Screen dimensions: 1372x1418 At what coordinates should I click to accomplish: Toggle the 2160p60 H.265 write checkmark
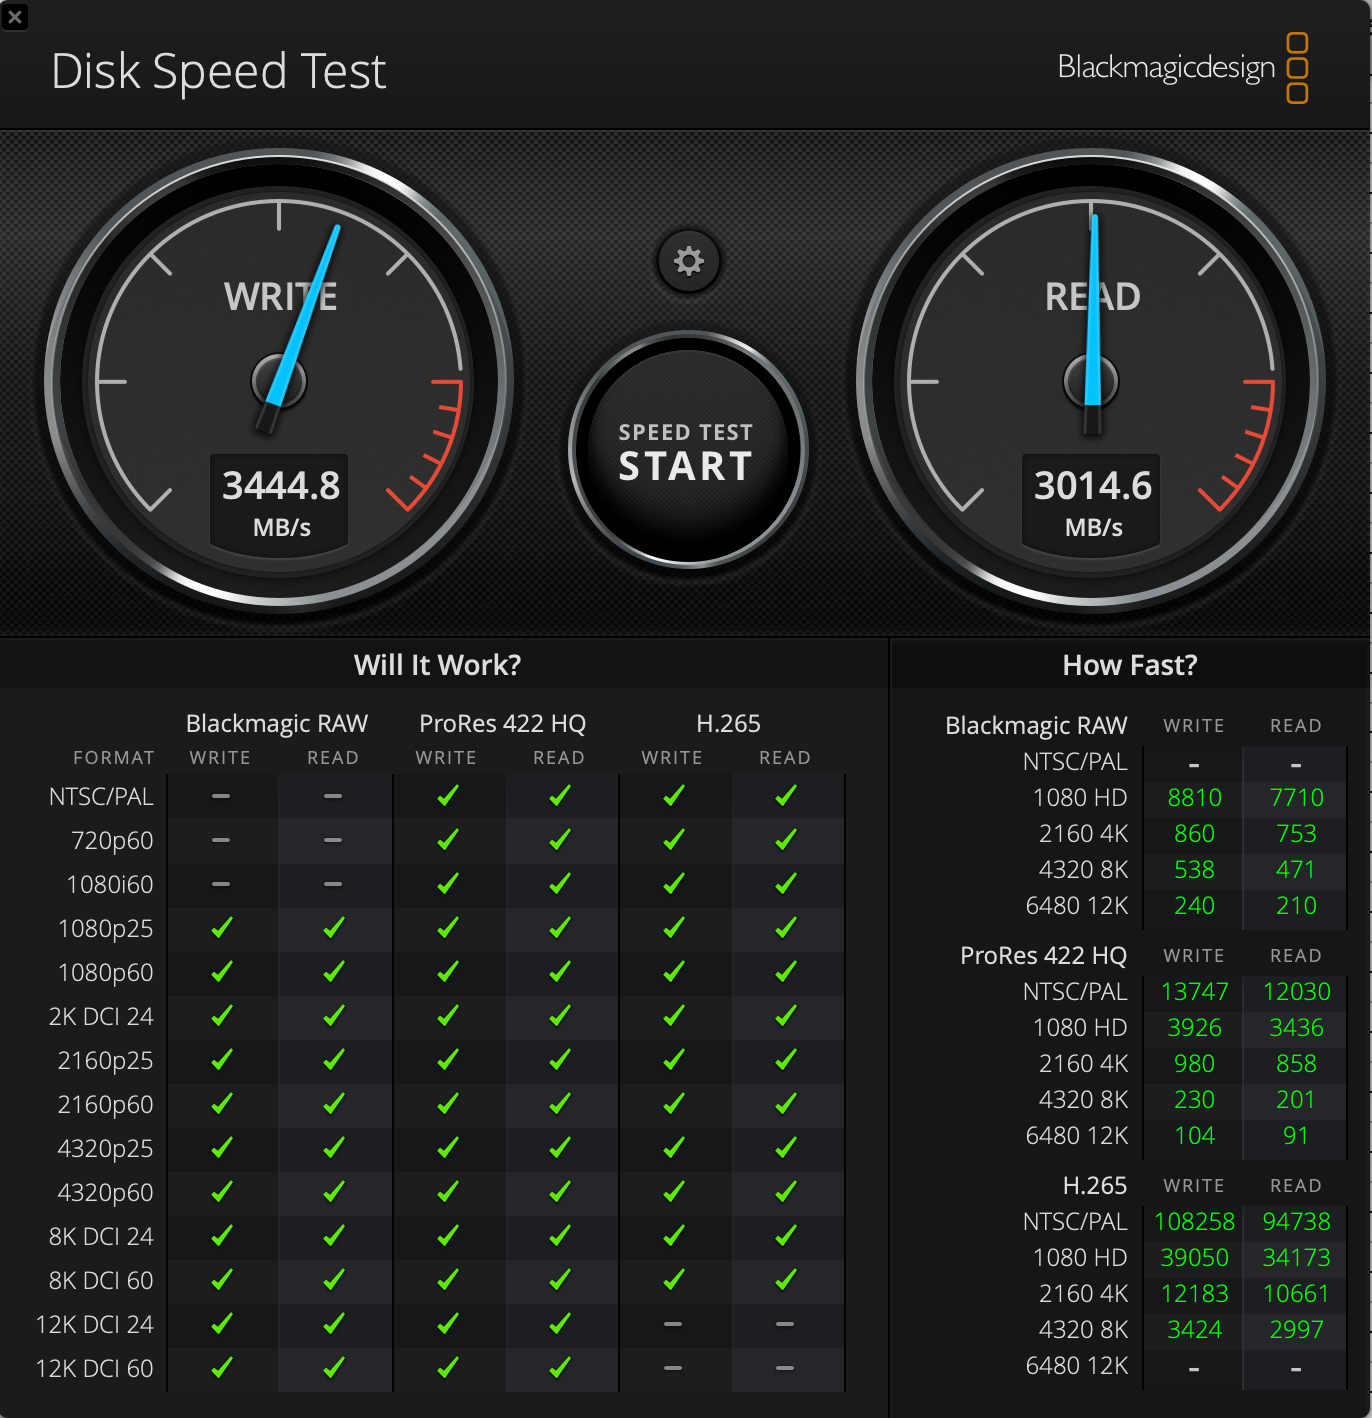tap(672, 1104)
